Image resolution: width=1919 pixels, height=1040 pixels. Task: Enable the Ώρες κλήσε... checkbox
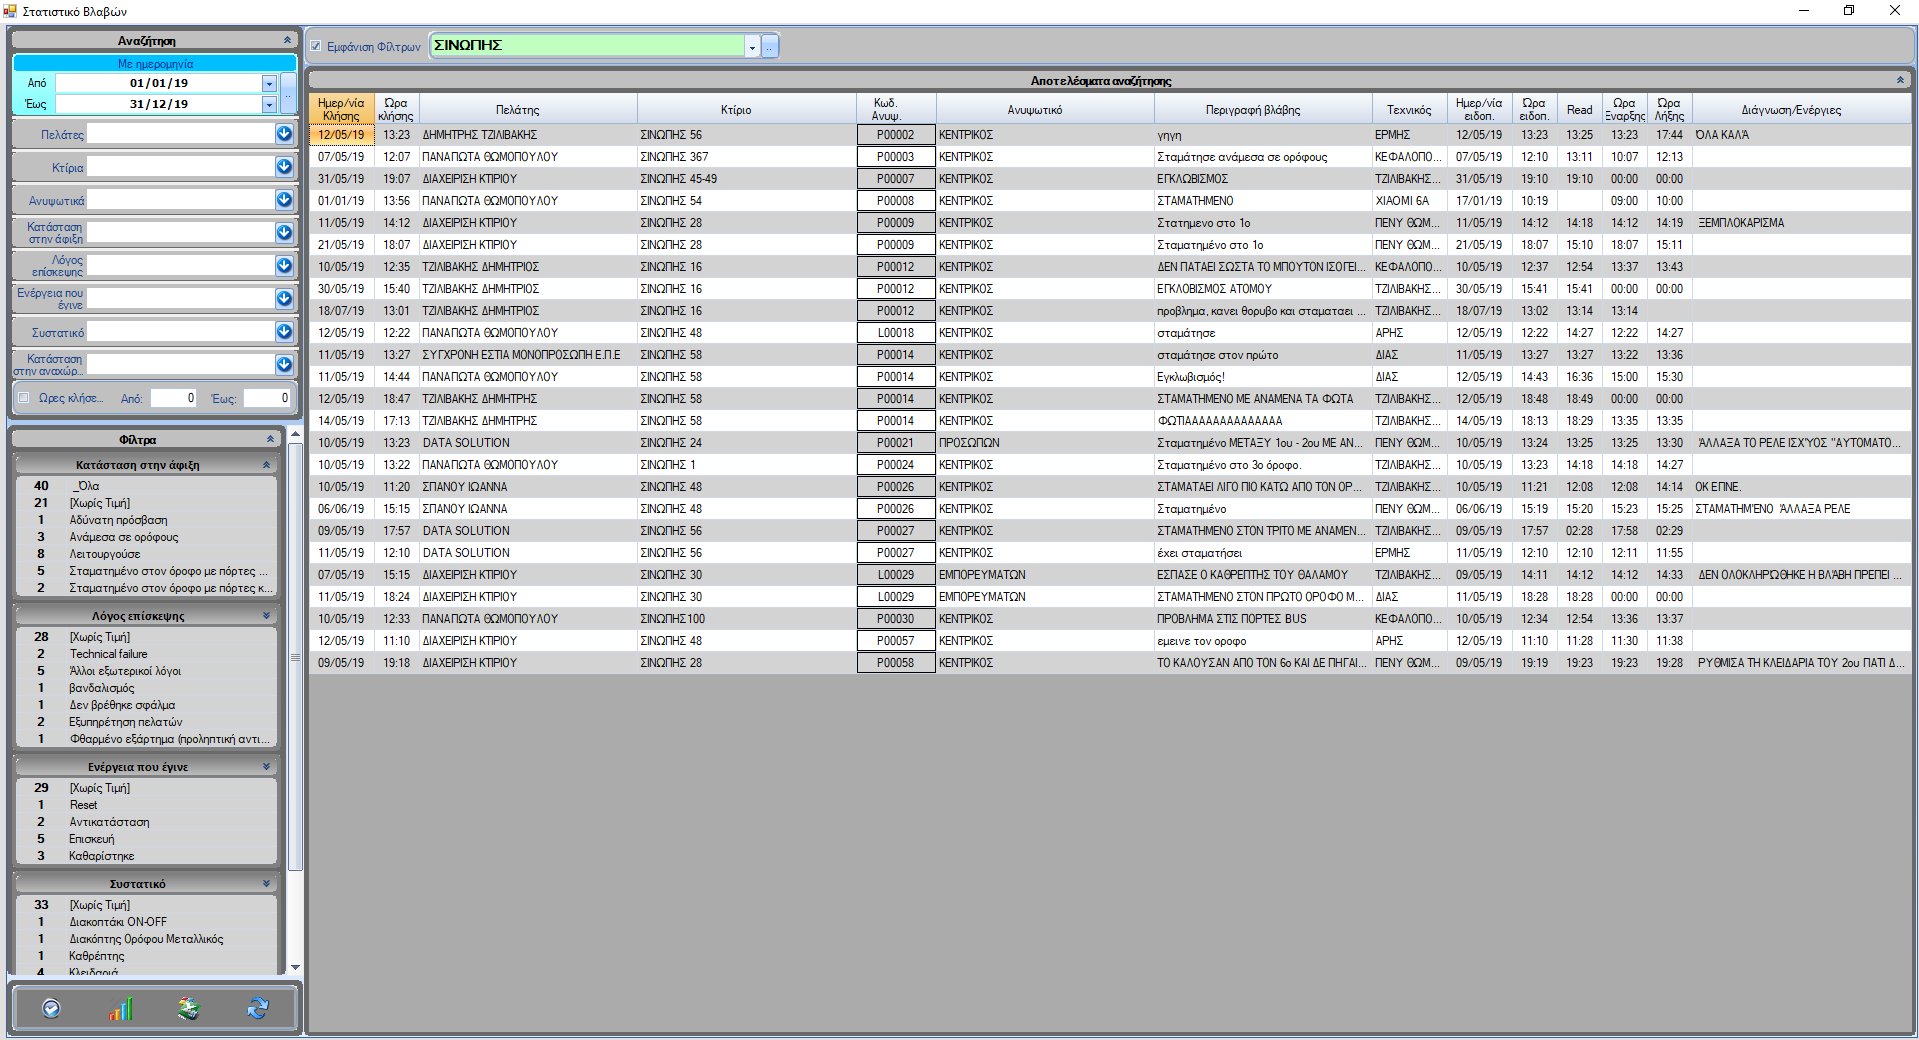(24, 398)
